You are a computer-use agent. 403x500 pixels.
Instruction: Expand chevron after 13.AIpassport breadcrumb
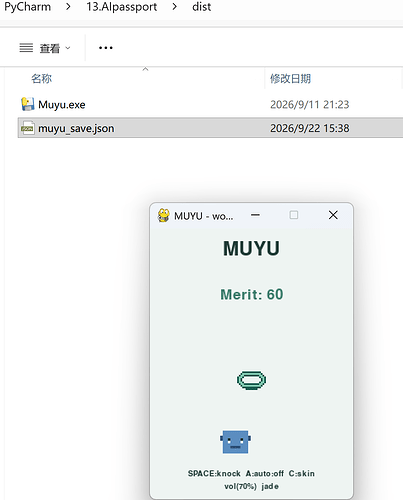[x=174, y=7]
